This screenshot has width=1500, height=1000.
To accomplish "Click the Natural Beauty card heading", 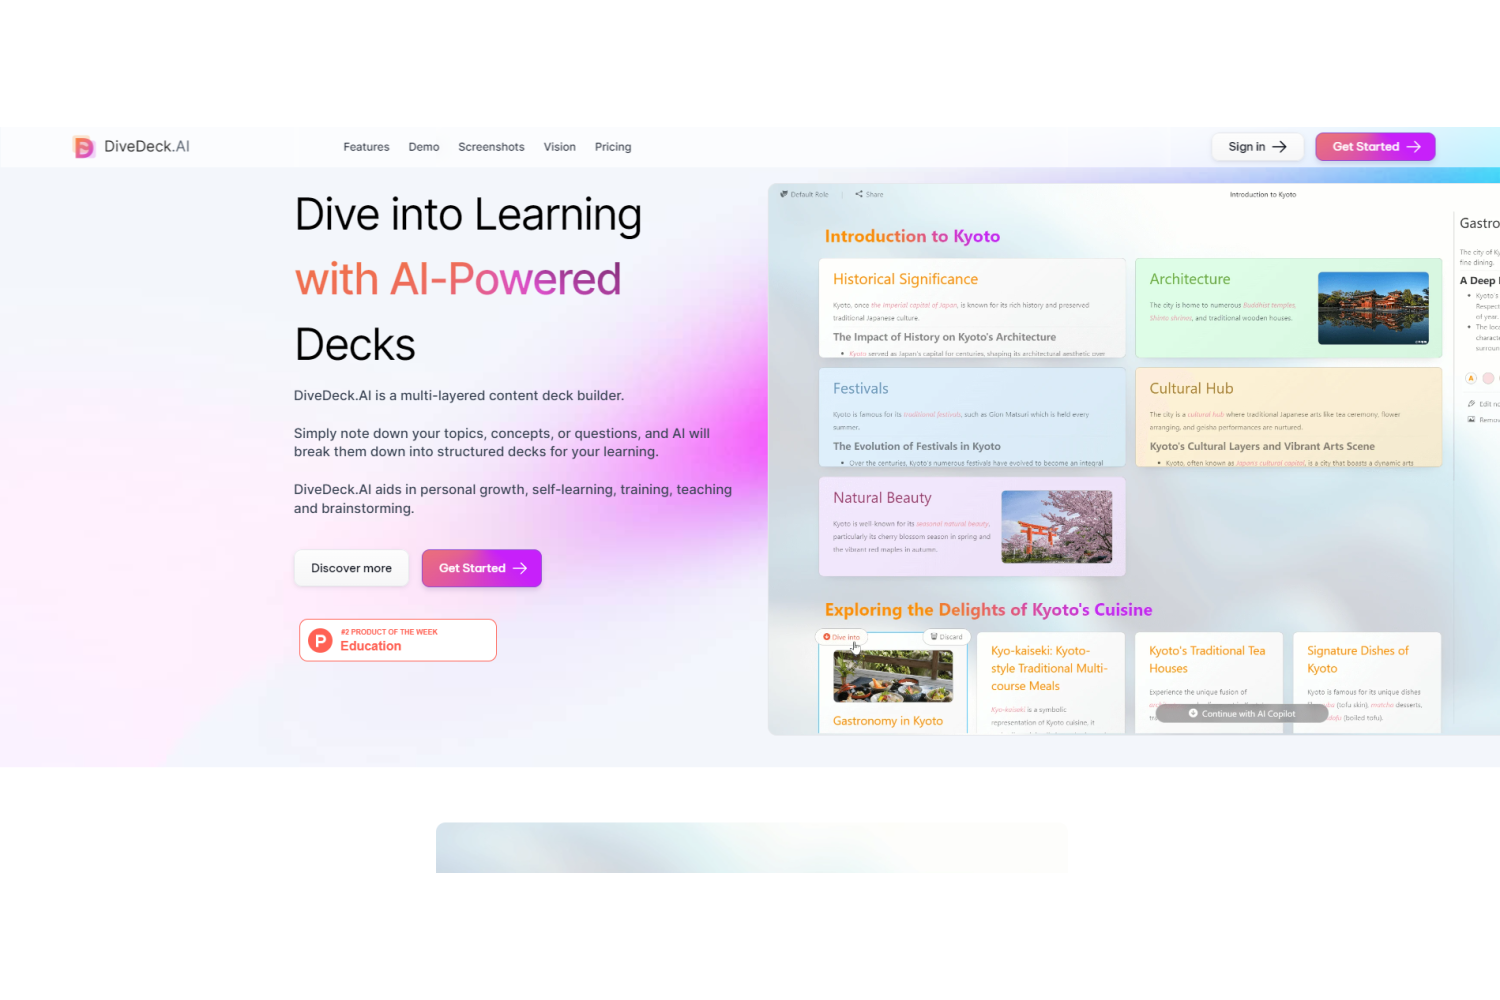I will (882, 498).
